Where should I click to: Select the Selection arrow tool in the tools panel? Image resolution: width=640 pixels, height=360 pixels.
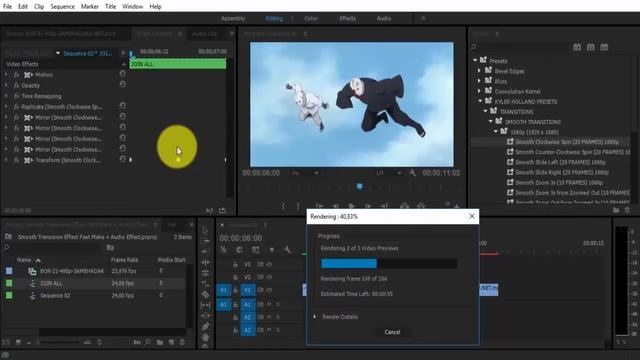[205, 230]
